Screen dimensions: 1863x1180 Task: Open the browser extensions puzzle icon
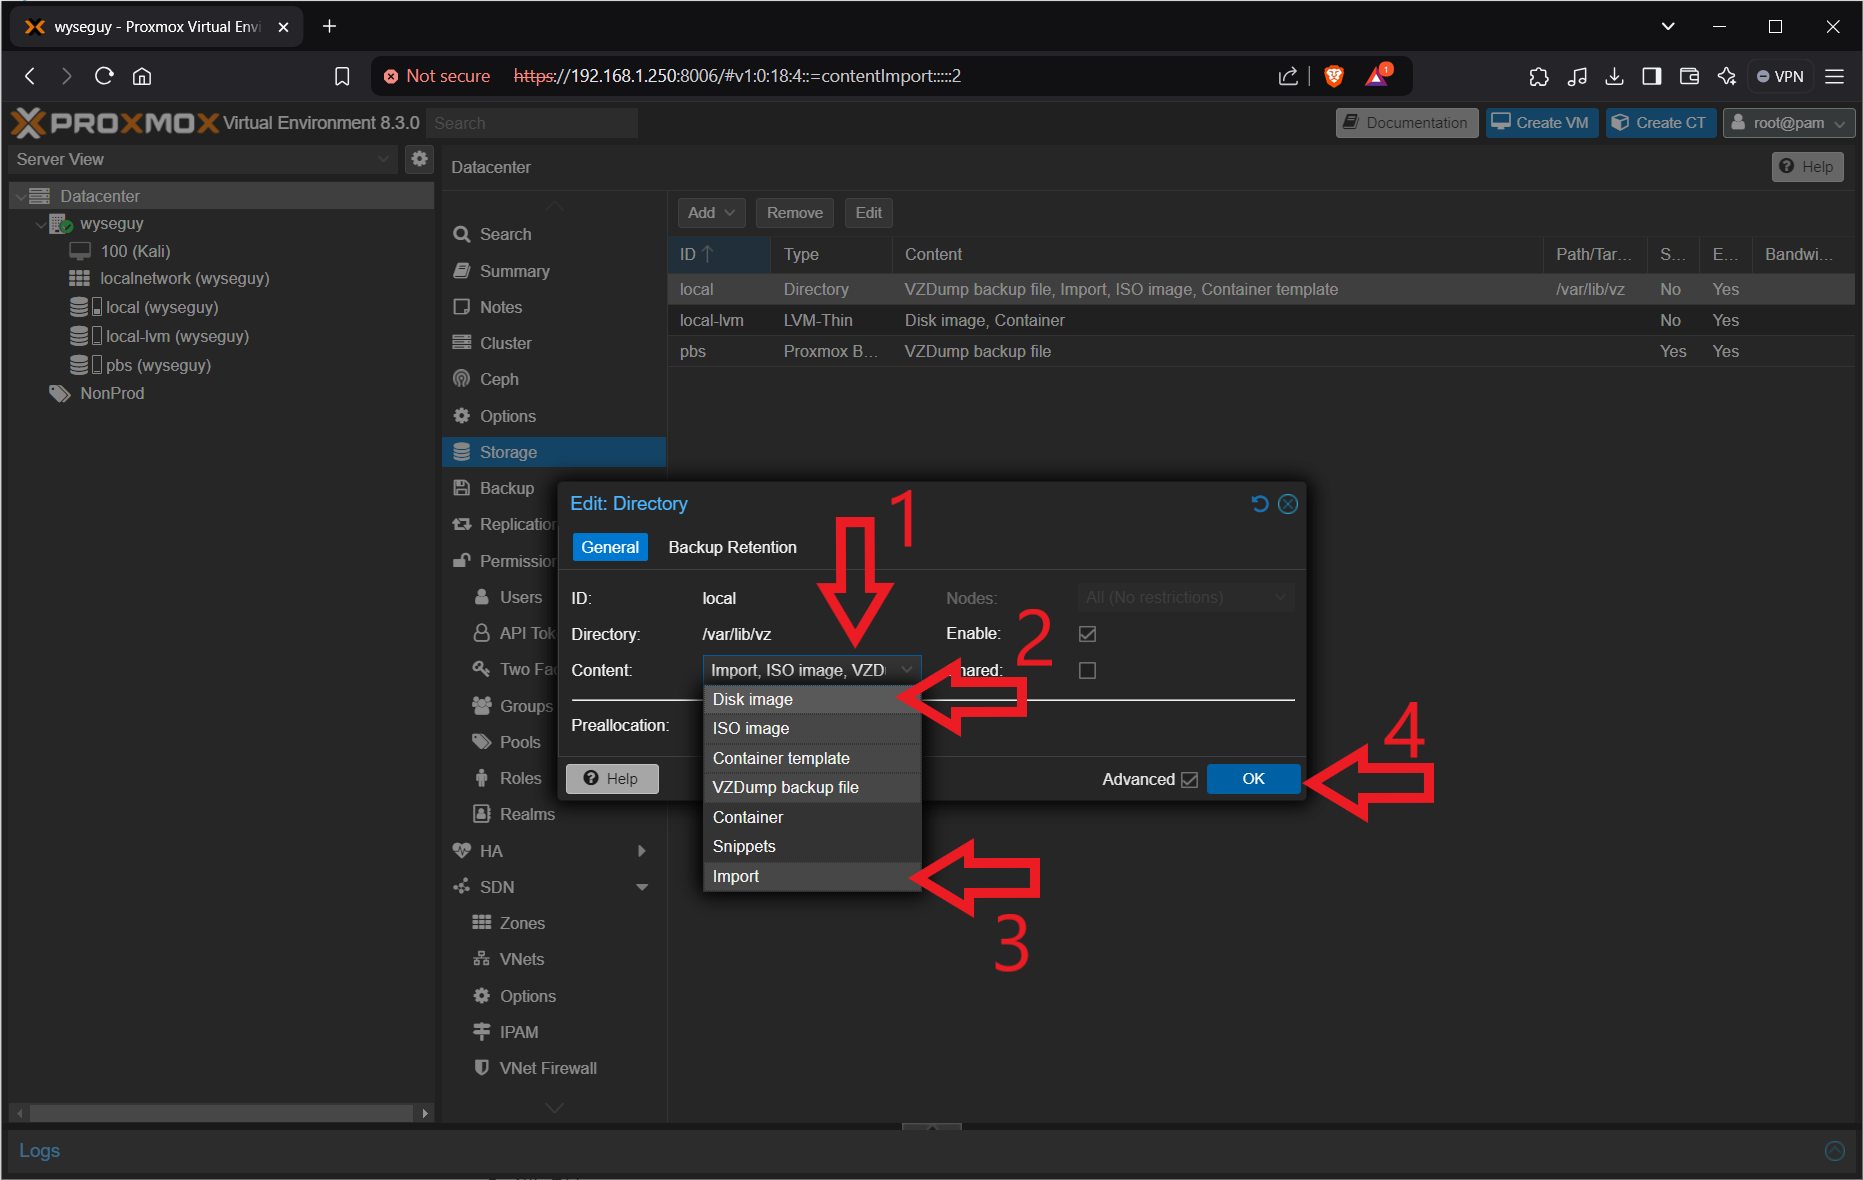coord(1539,76)
